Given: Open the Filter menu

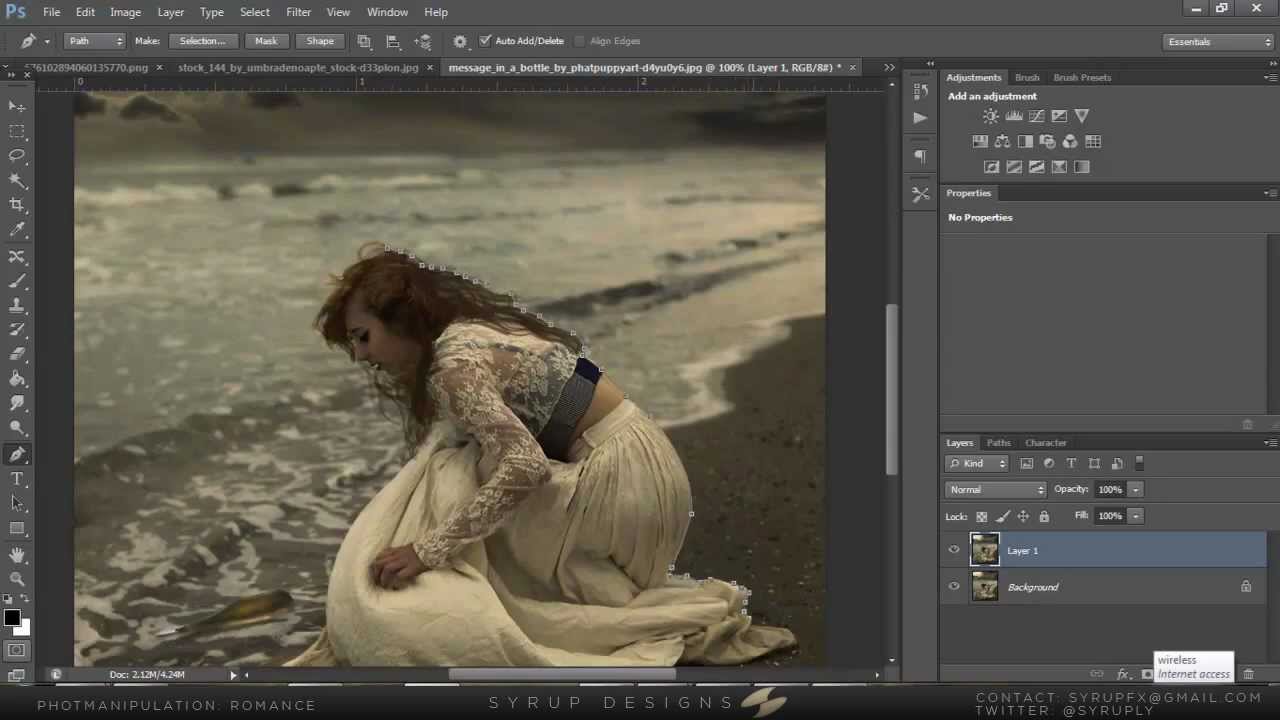Looking at the screenshot, I should point(298,12).
